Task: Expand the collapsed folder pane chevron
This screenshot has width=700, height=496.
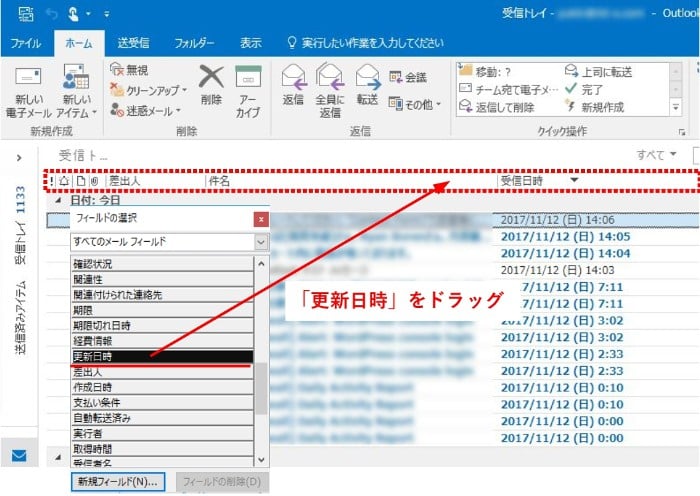Action: pos(19,157)
